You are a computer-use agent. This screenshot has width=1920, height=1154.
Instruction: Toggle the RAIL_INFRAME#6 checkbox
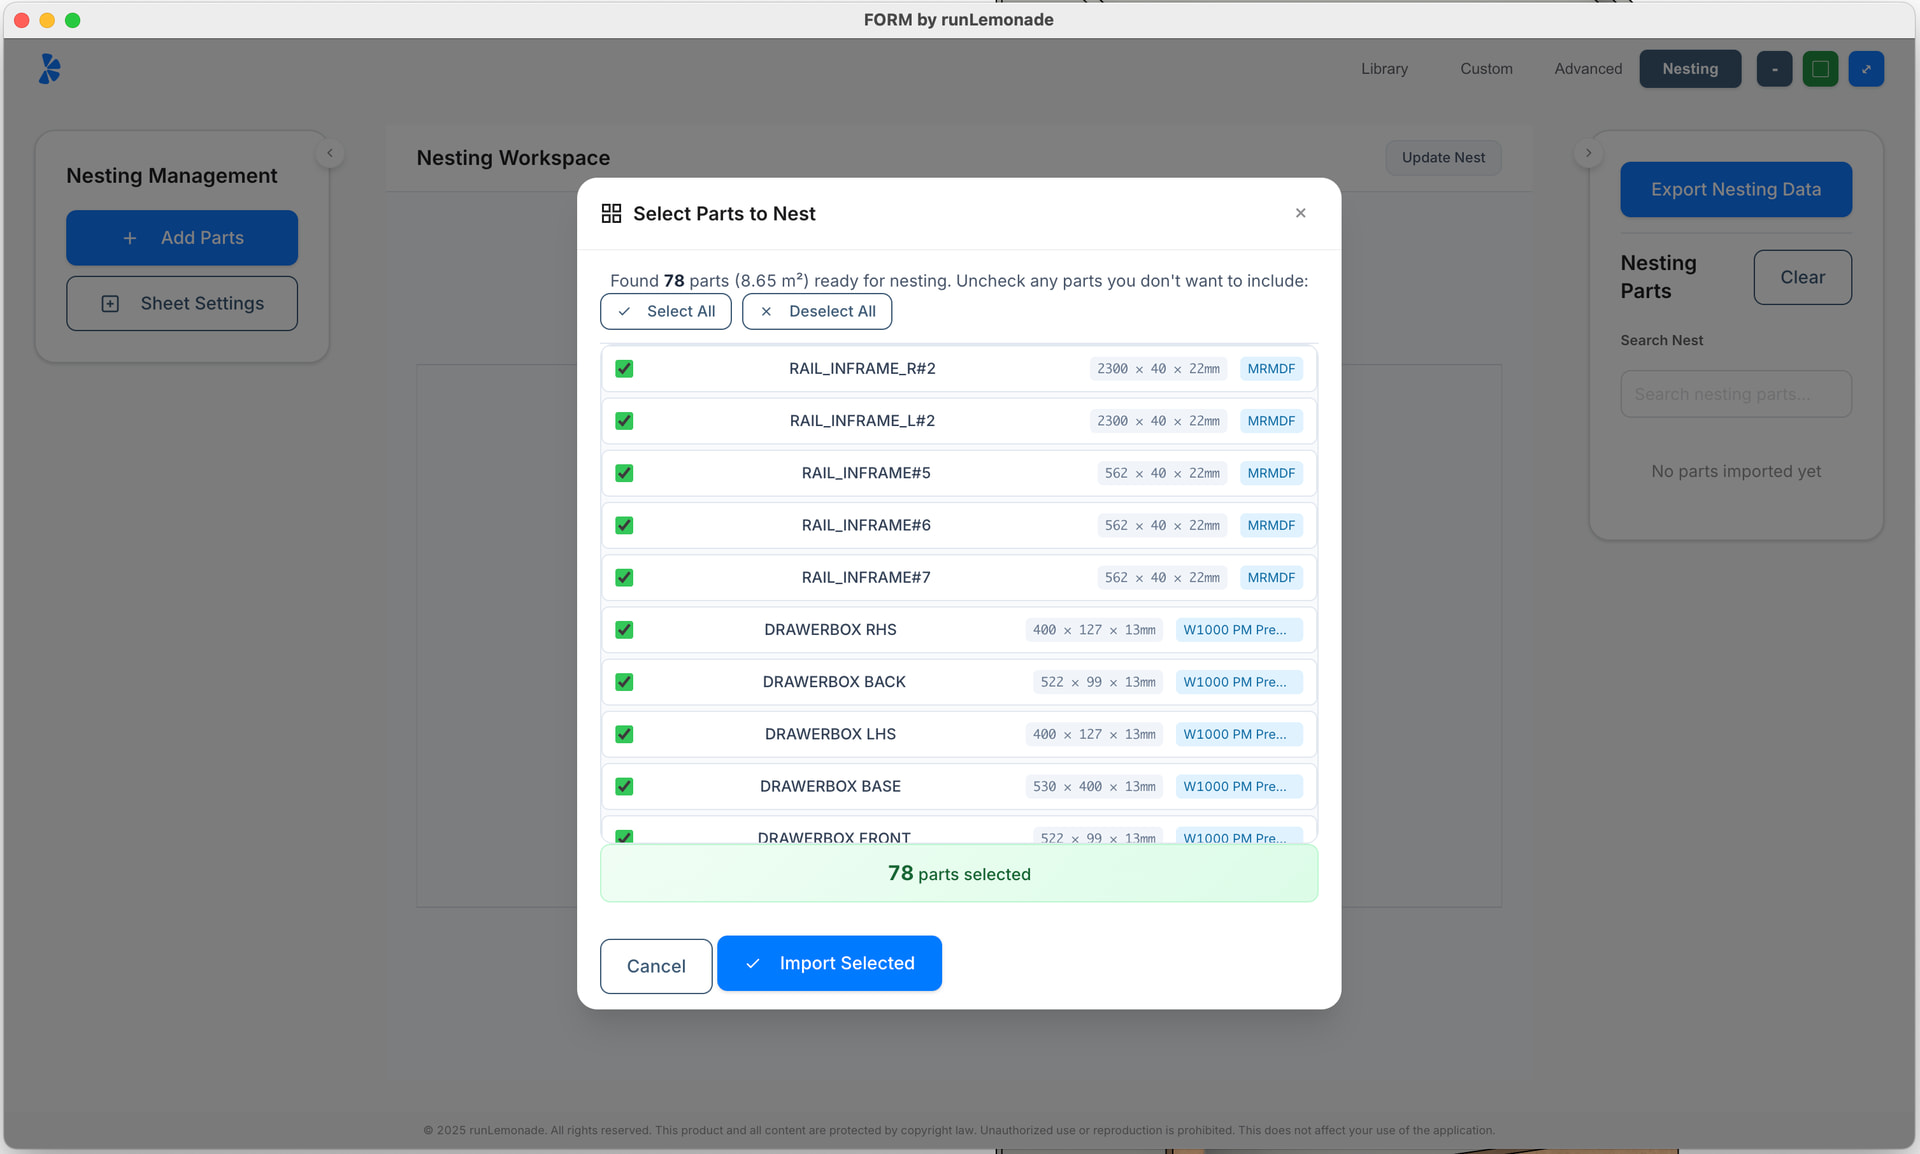click(624, 525)
